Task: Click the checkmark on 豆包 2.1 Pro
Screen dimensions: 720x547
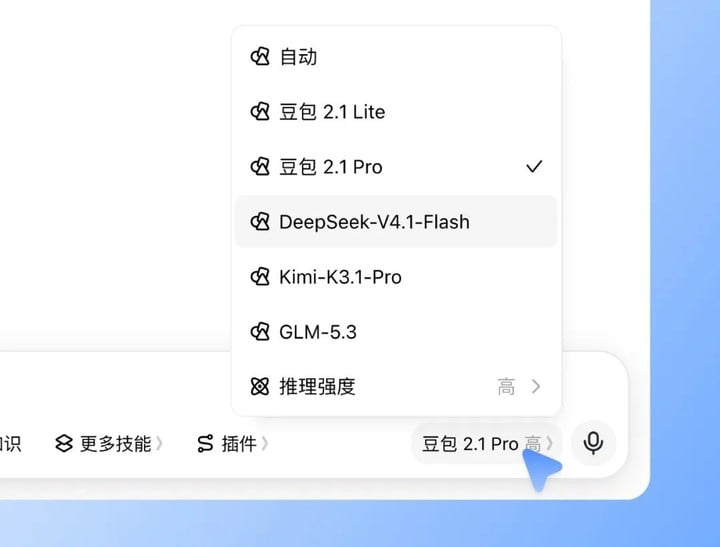Action: point(534,166)
